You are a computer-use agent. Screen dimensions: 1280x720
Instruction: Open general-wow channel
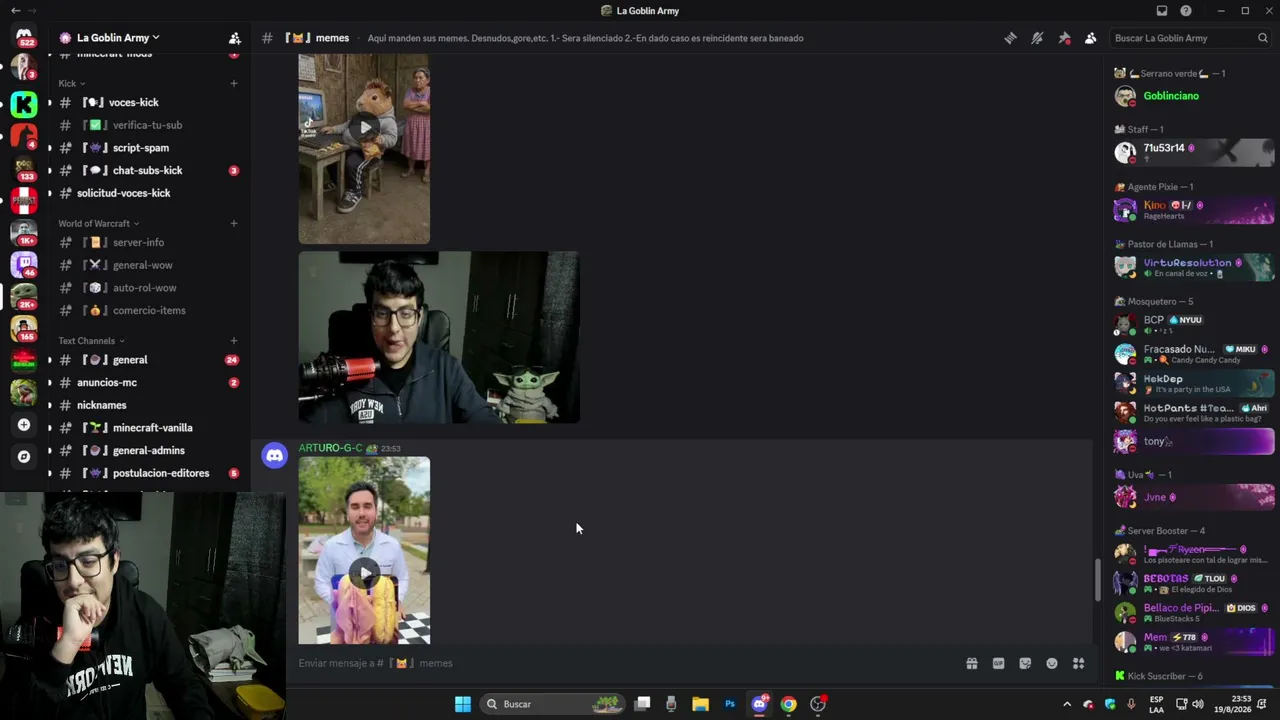148,265
